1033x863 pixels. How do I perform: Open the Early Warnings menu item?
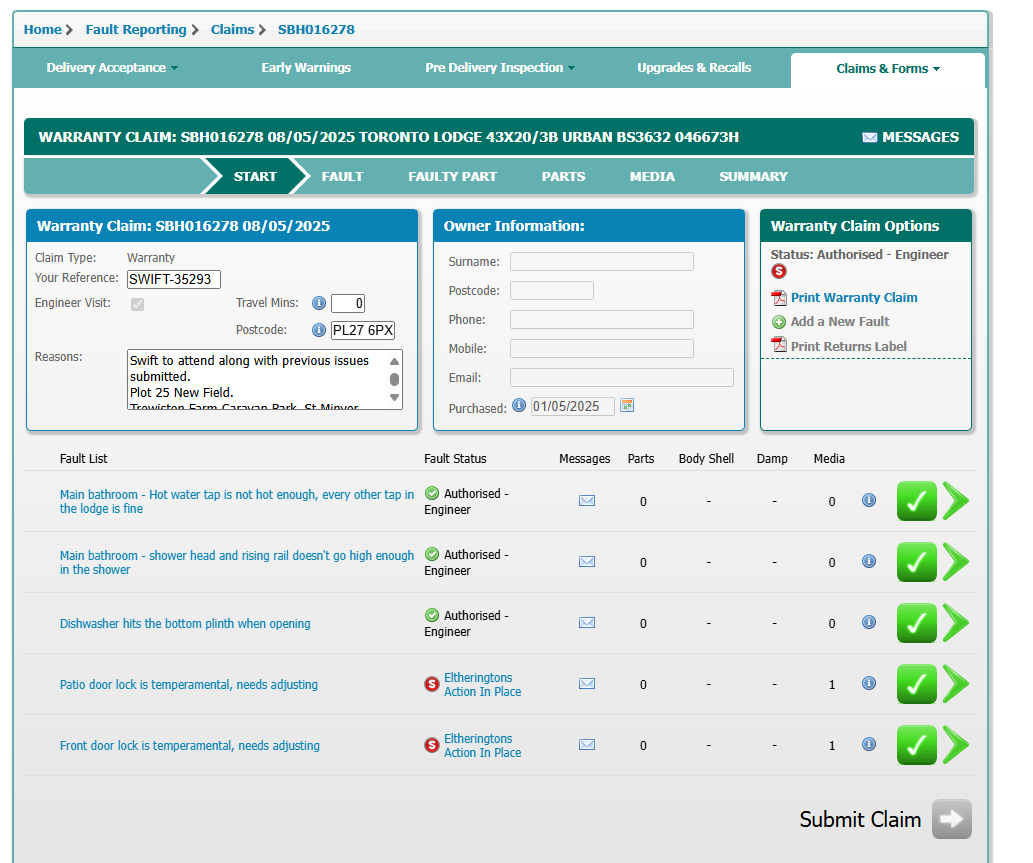click(306, 68)
